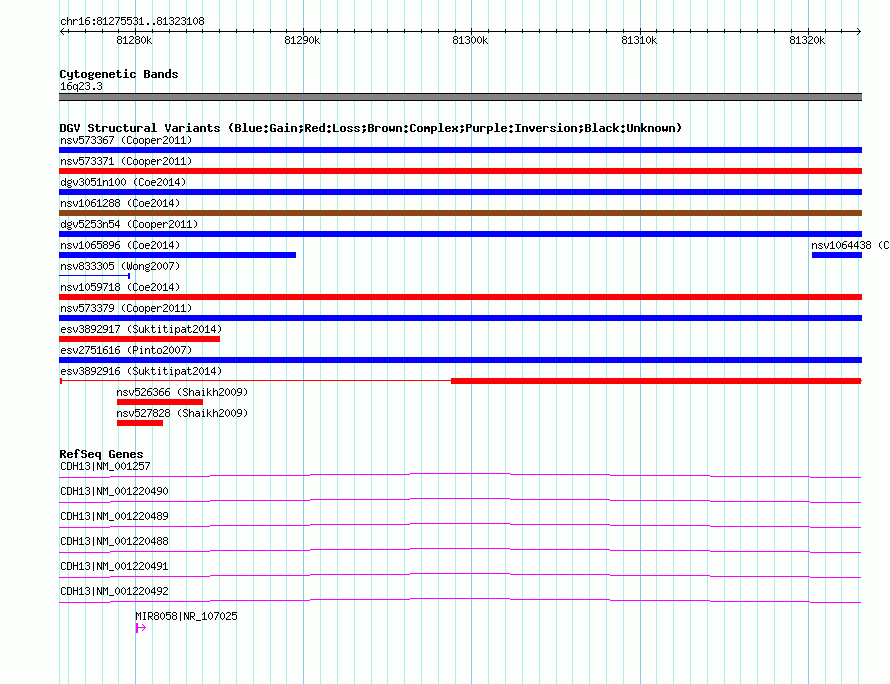Click the 81280k ruler tick label
890x684 pixels.
[134, 40]
